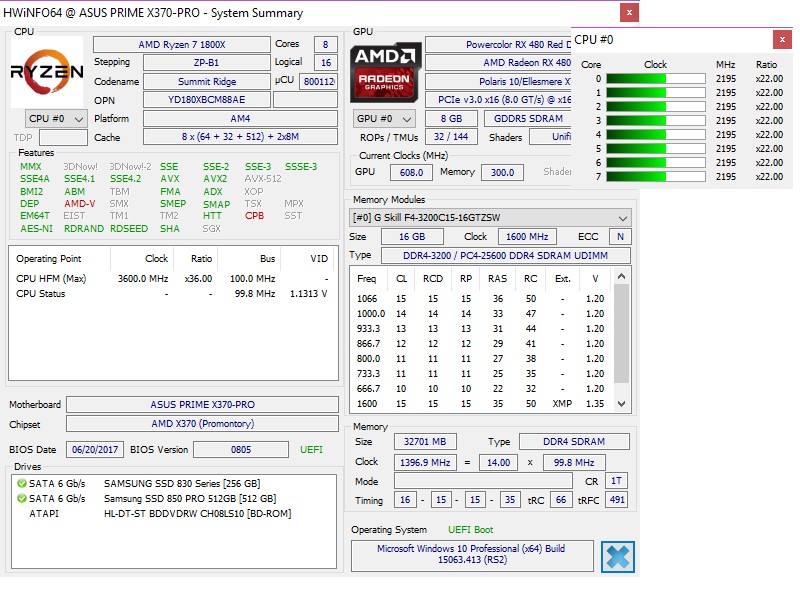The width and height of the screenshot is (800, 600).
Task: Click the Windows 10 Professional OS field
Action: pyautogui.click(x=472, y=555)
